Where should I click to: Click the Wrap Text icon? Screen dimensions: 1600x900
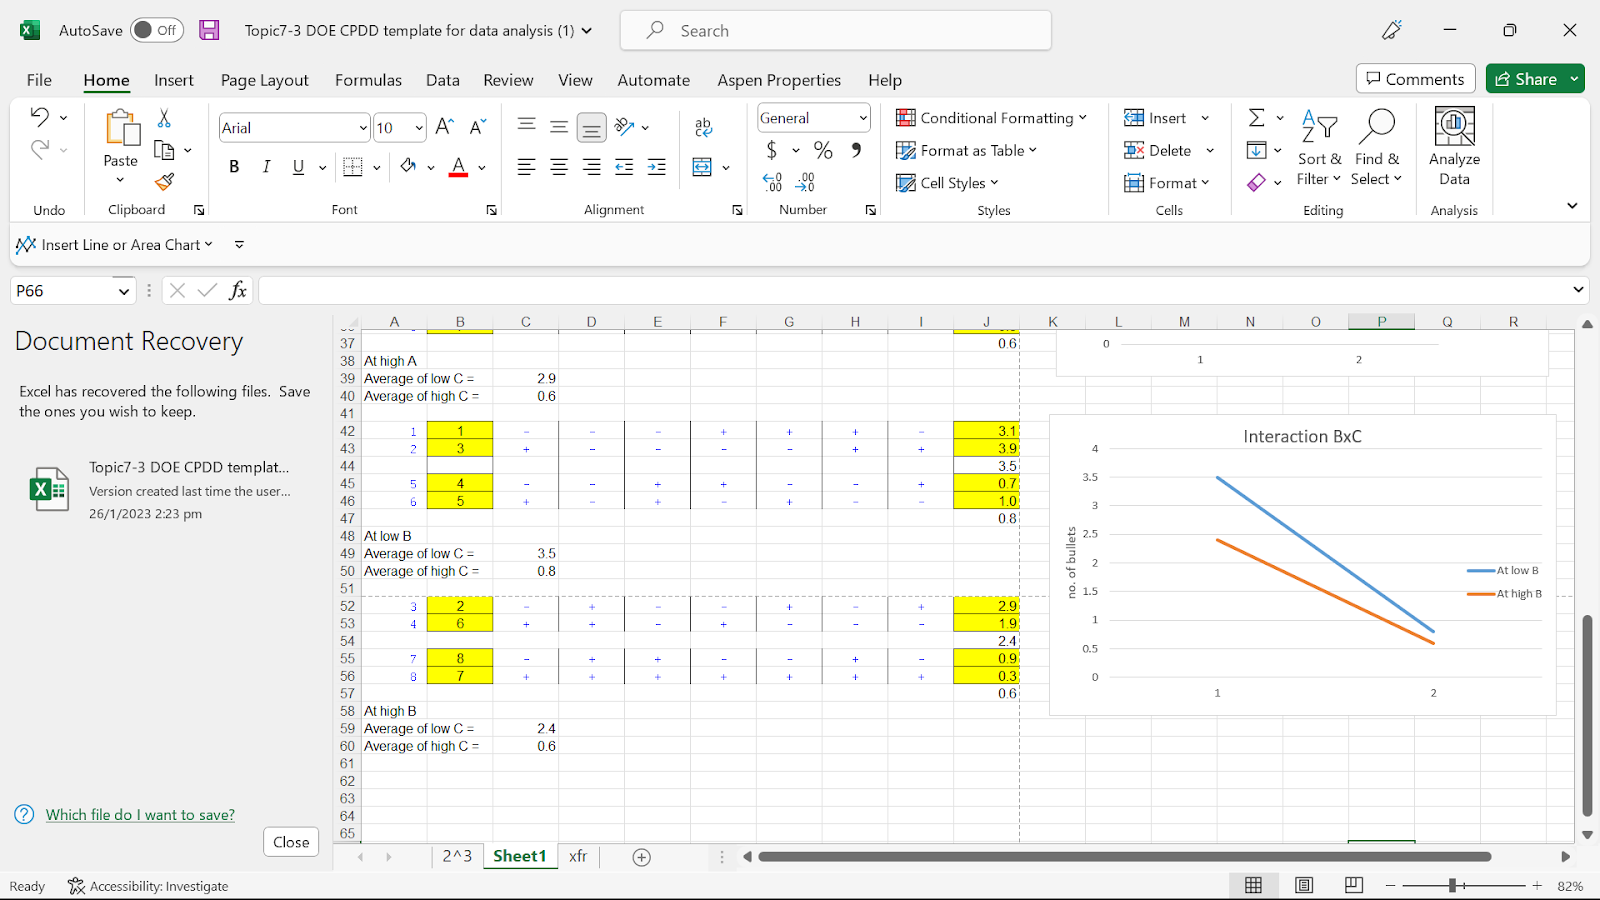coord(704,127)
